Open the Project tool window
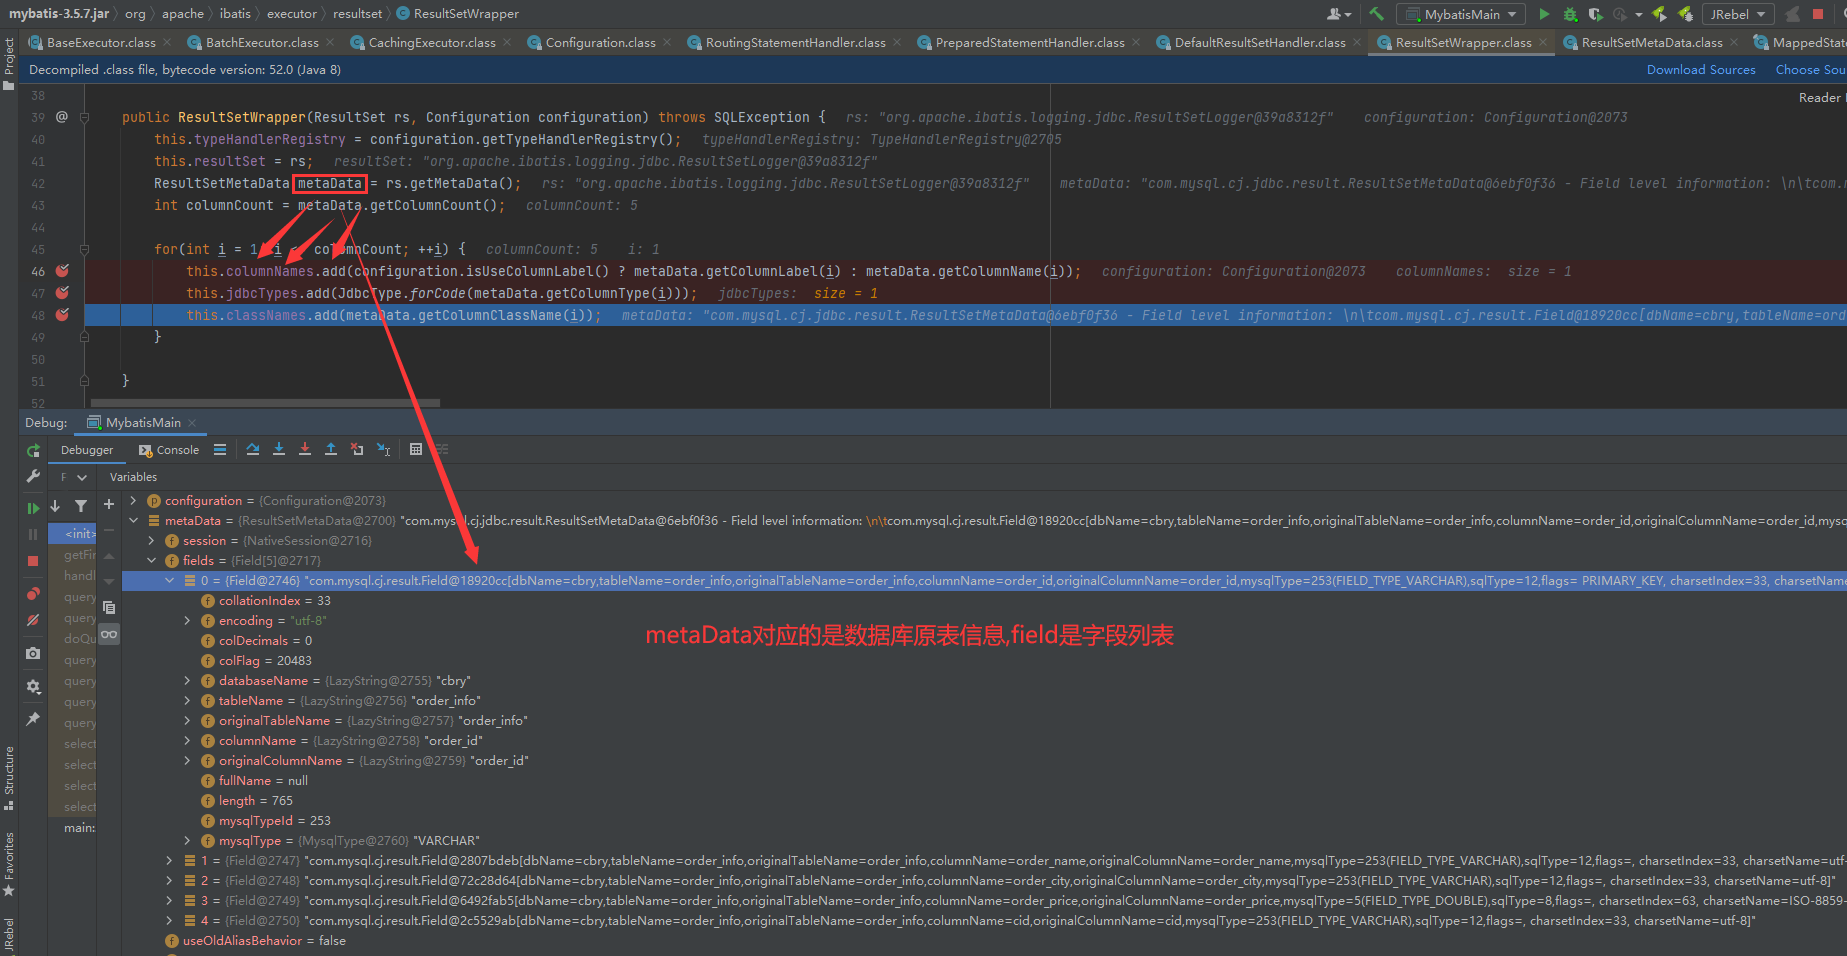1847x956 pixels. (9, 63)
